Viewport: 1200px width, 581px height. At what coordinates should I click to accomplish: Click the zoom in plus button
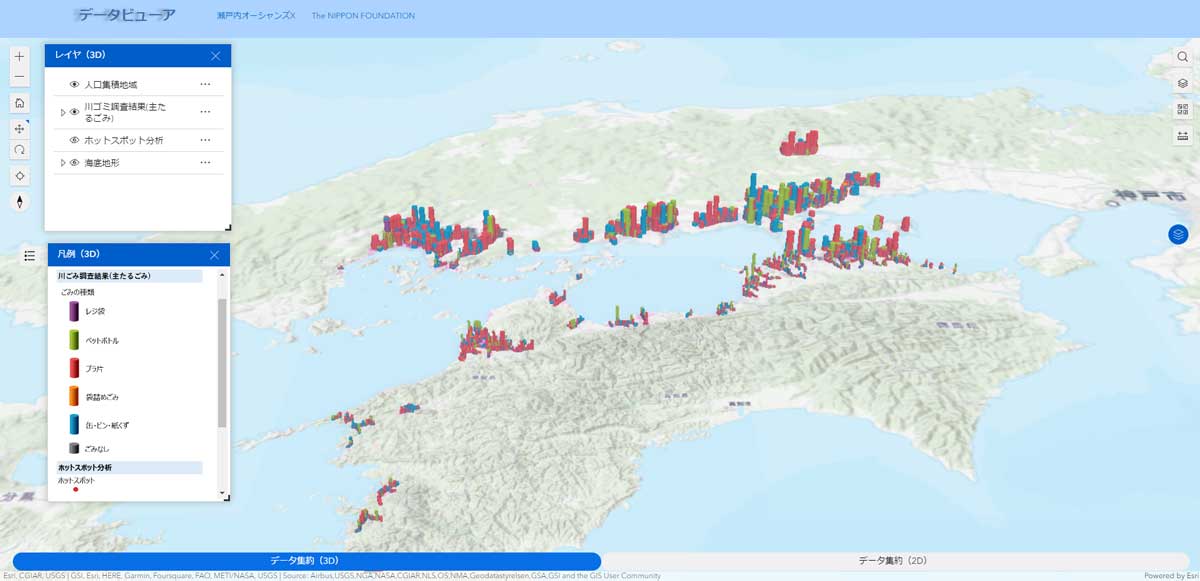[19, 57]
